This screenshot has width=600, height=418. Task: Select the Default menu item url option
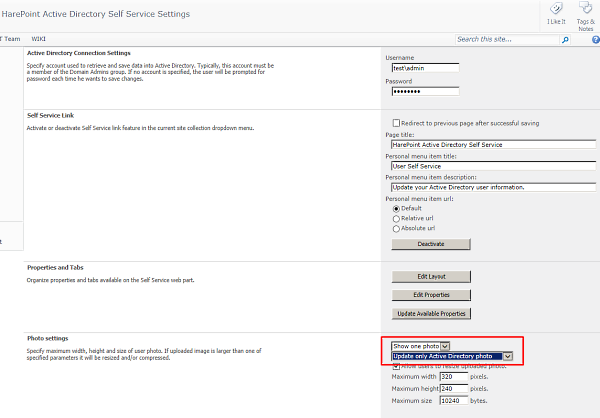[x=396, y=208]
